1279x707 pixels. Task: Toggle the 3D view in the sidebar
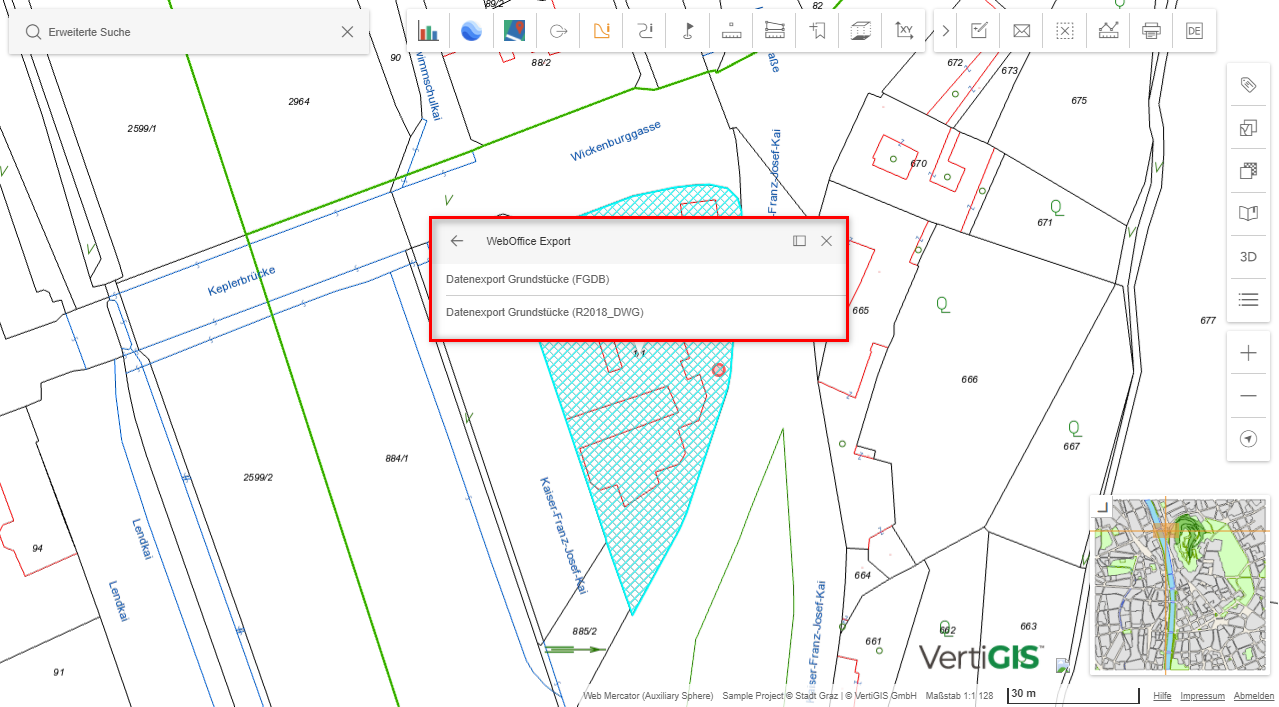[1247, 256]
